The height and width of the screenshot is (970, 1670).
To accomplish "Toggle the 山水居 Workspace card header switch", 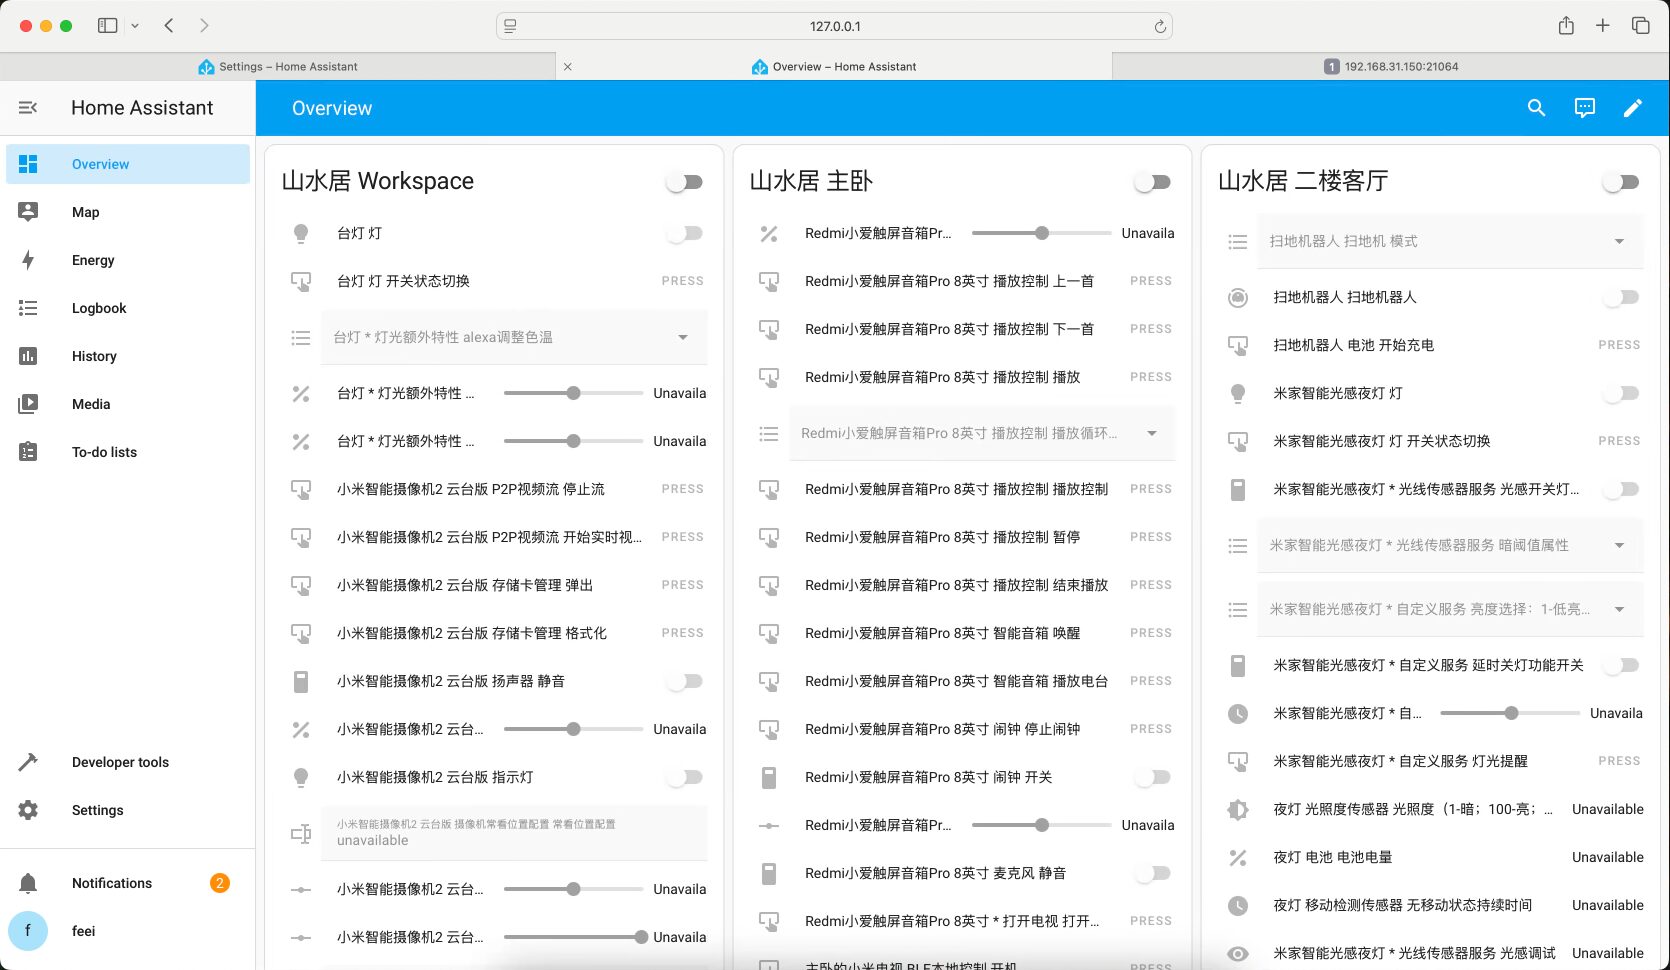I will tap(685, 182).
